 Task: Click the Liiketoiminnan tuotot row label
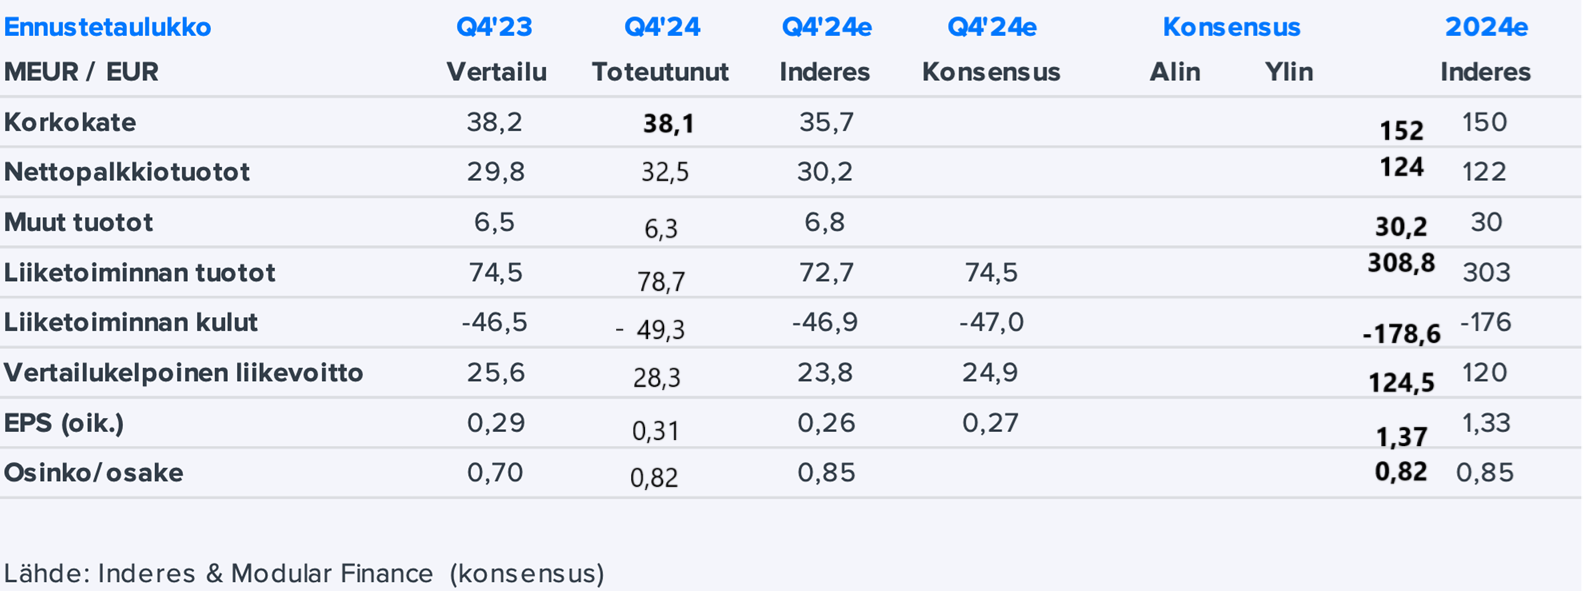(x=140, y=272)
